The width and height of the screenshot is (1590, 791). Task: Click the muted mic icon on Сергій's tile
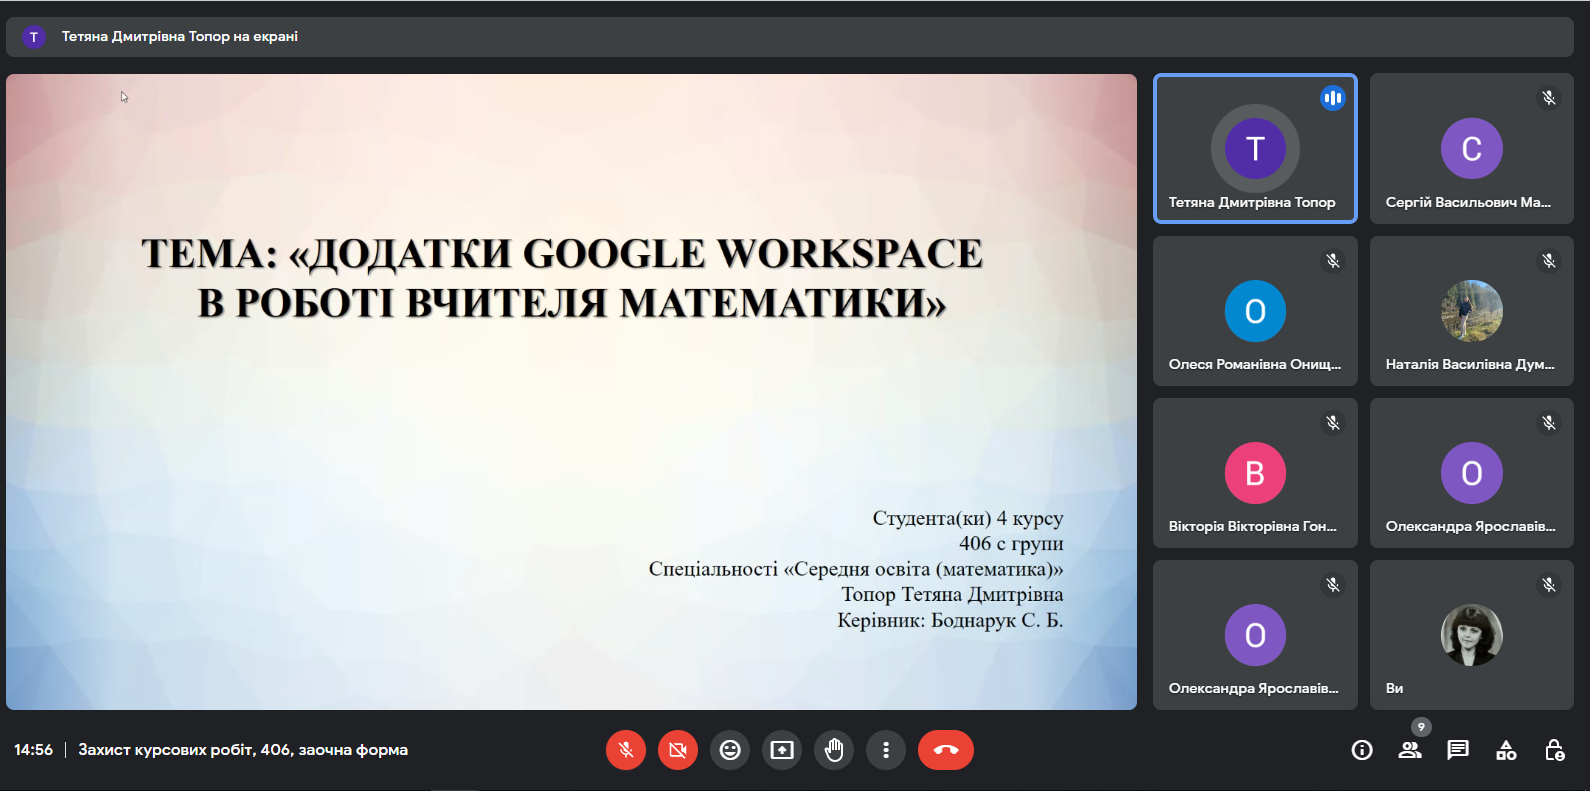[x=1549, y=98]
